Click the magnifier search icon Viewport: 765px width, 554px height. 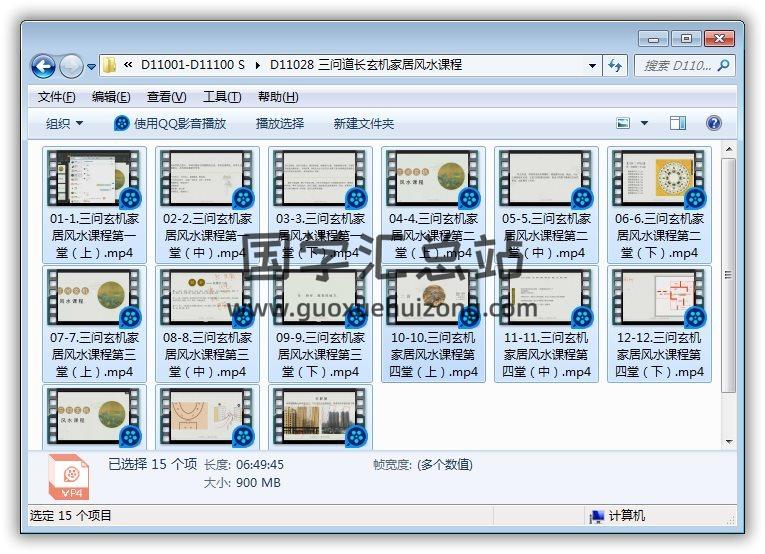724,65
